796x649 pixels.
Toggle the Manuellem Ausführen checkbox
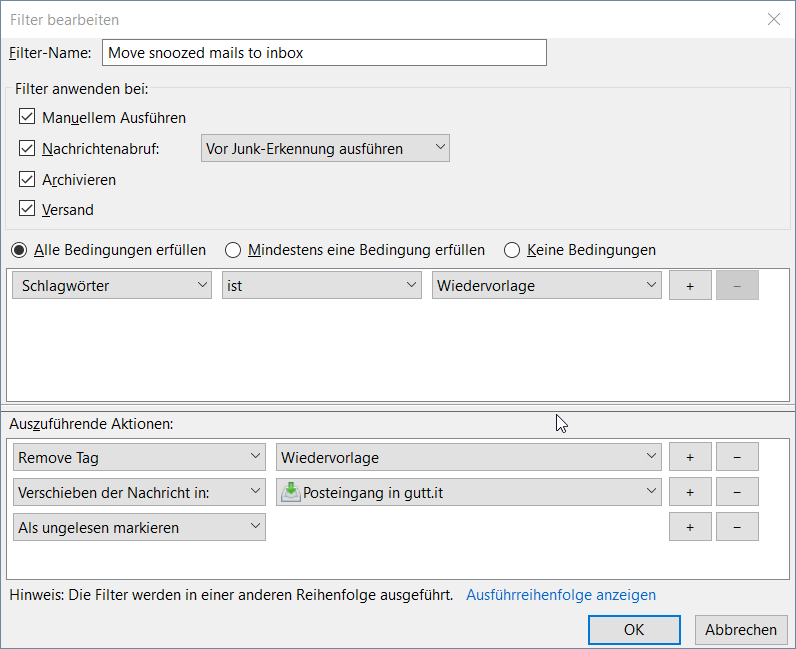click(27, 117)
